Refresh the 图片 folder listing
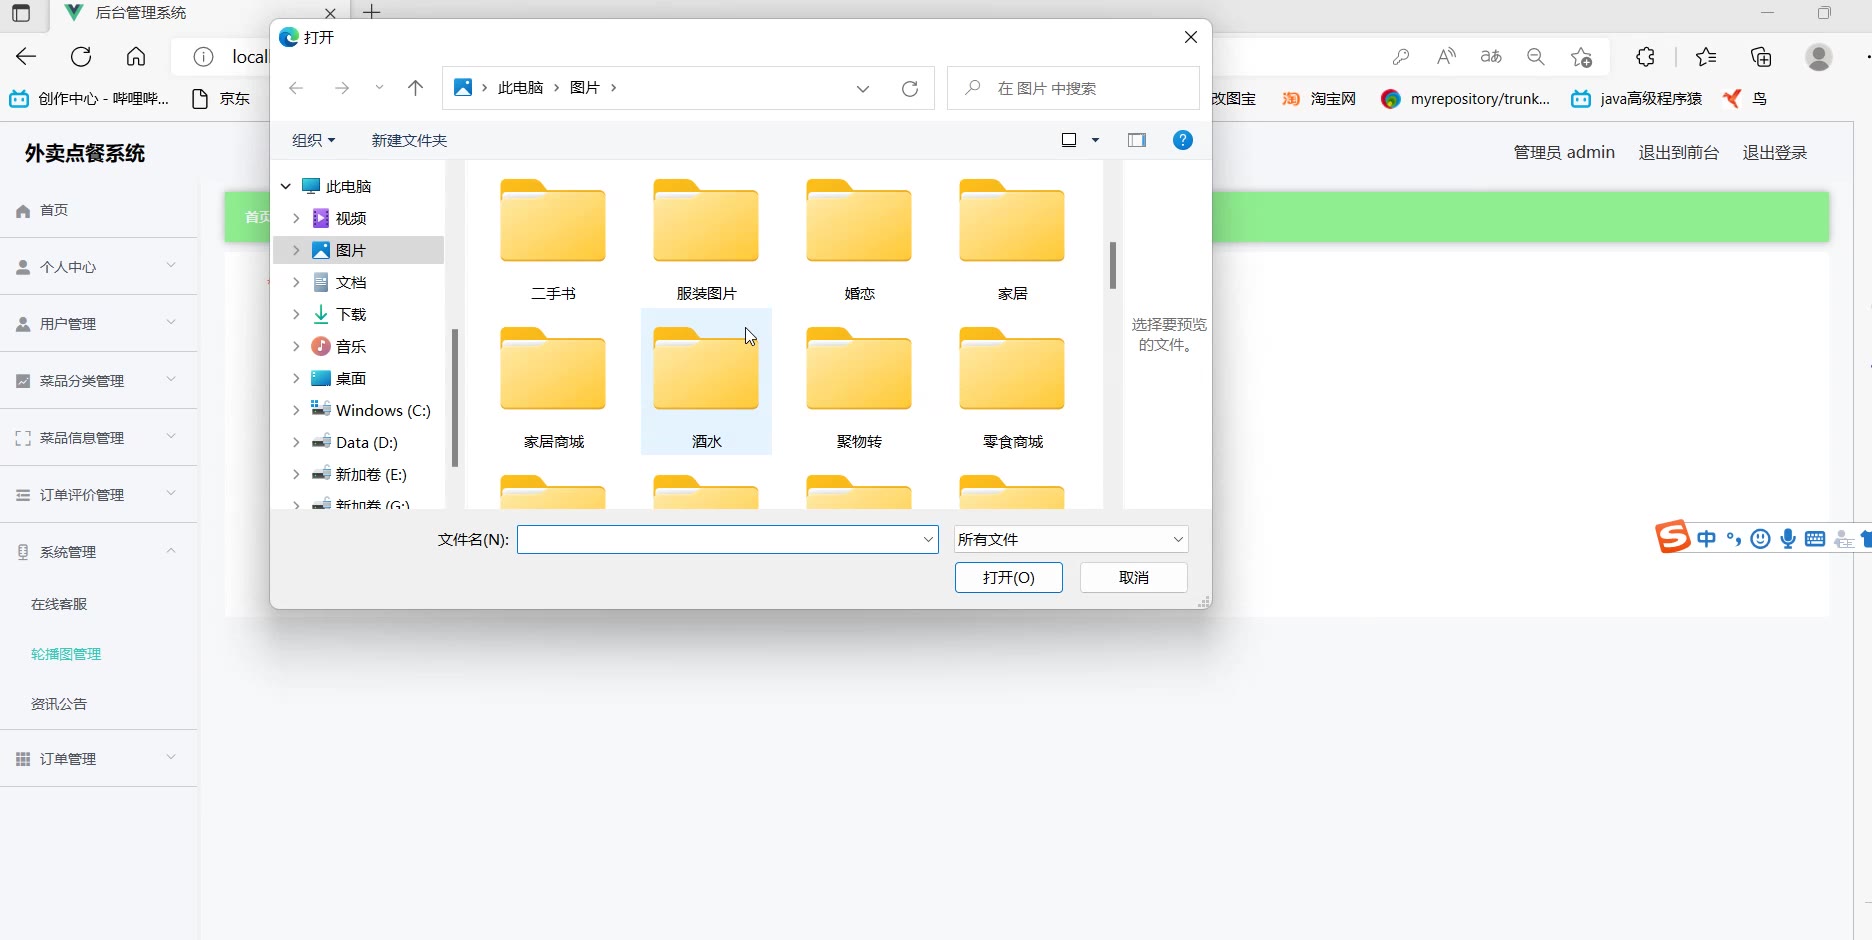The height and width of the screenshot is (940, 1872). coord(910,88)
